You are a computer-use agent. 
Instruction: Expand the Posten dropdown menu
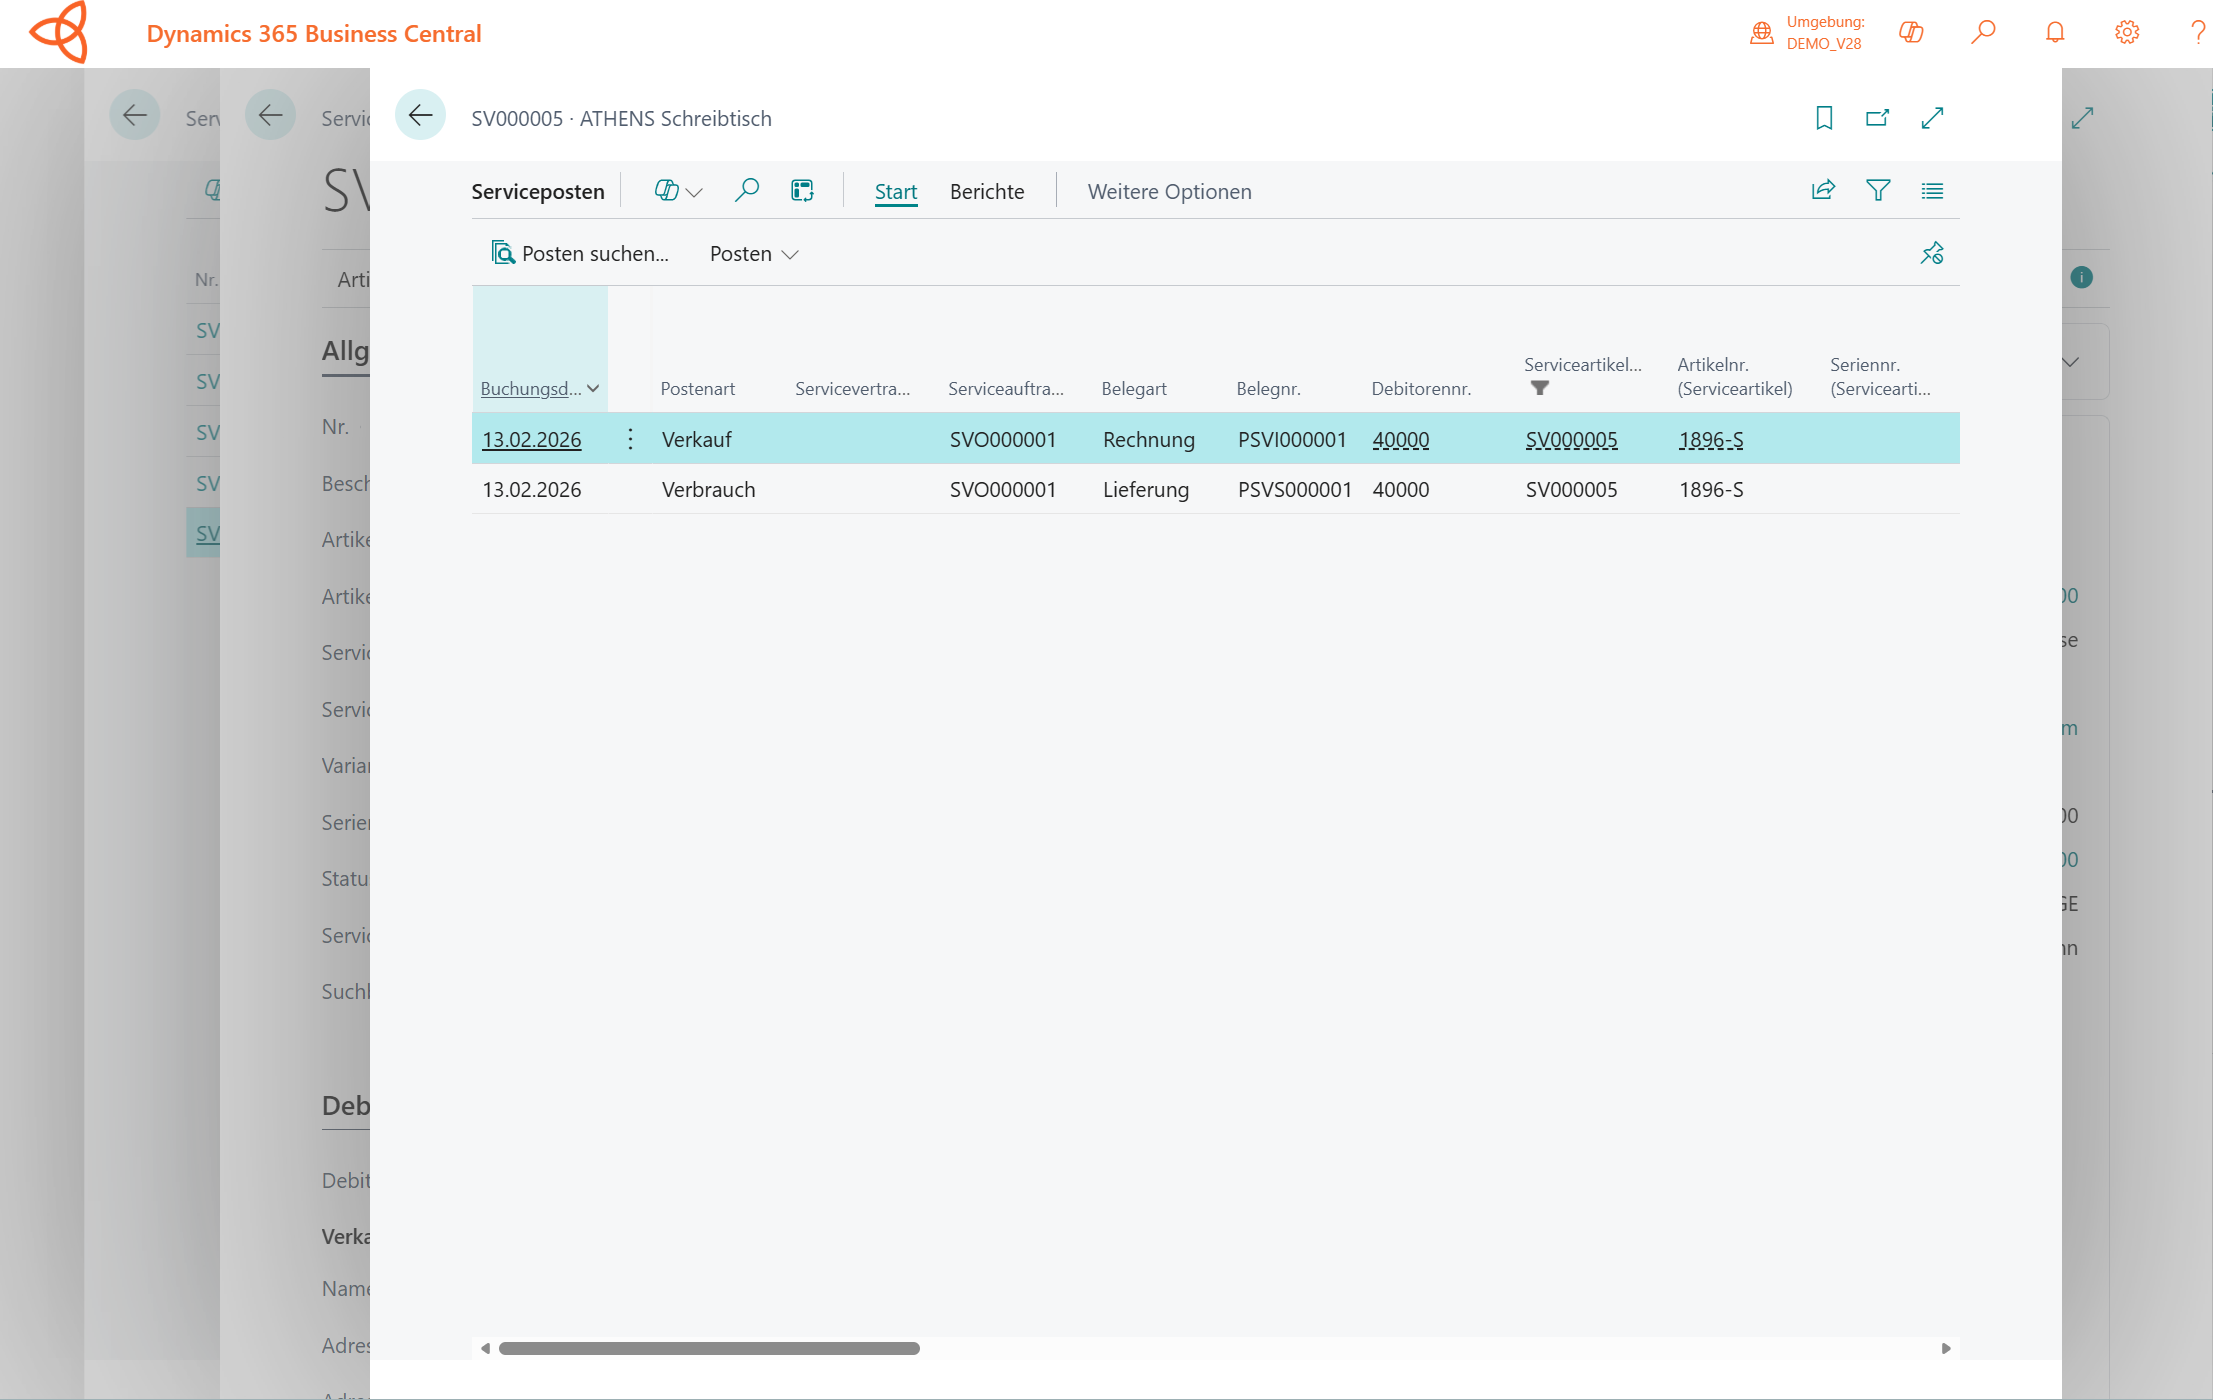[x=754, y=254]
